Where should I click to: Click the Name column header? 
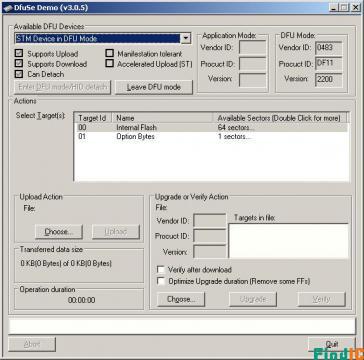click(x=162, y=118)
